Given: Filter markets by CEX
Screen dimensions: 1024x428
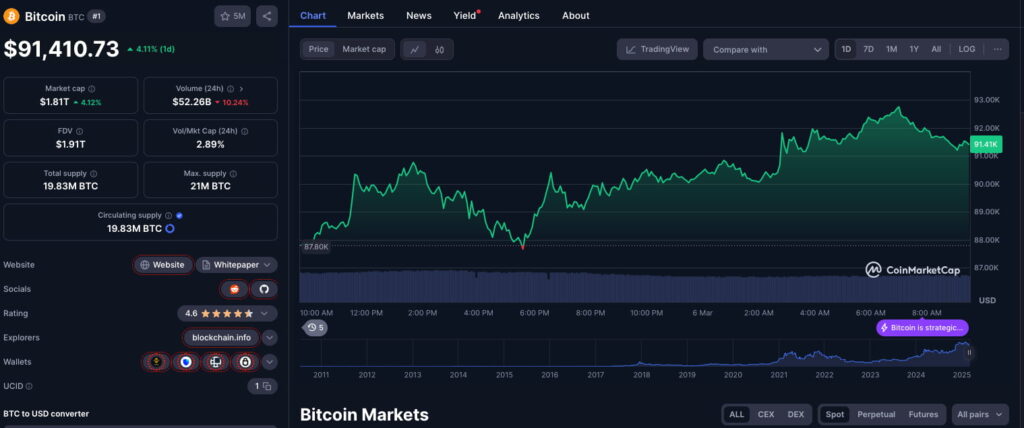Looking at the screenshot, I should click(x=766, y=414).
